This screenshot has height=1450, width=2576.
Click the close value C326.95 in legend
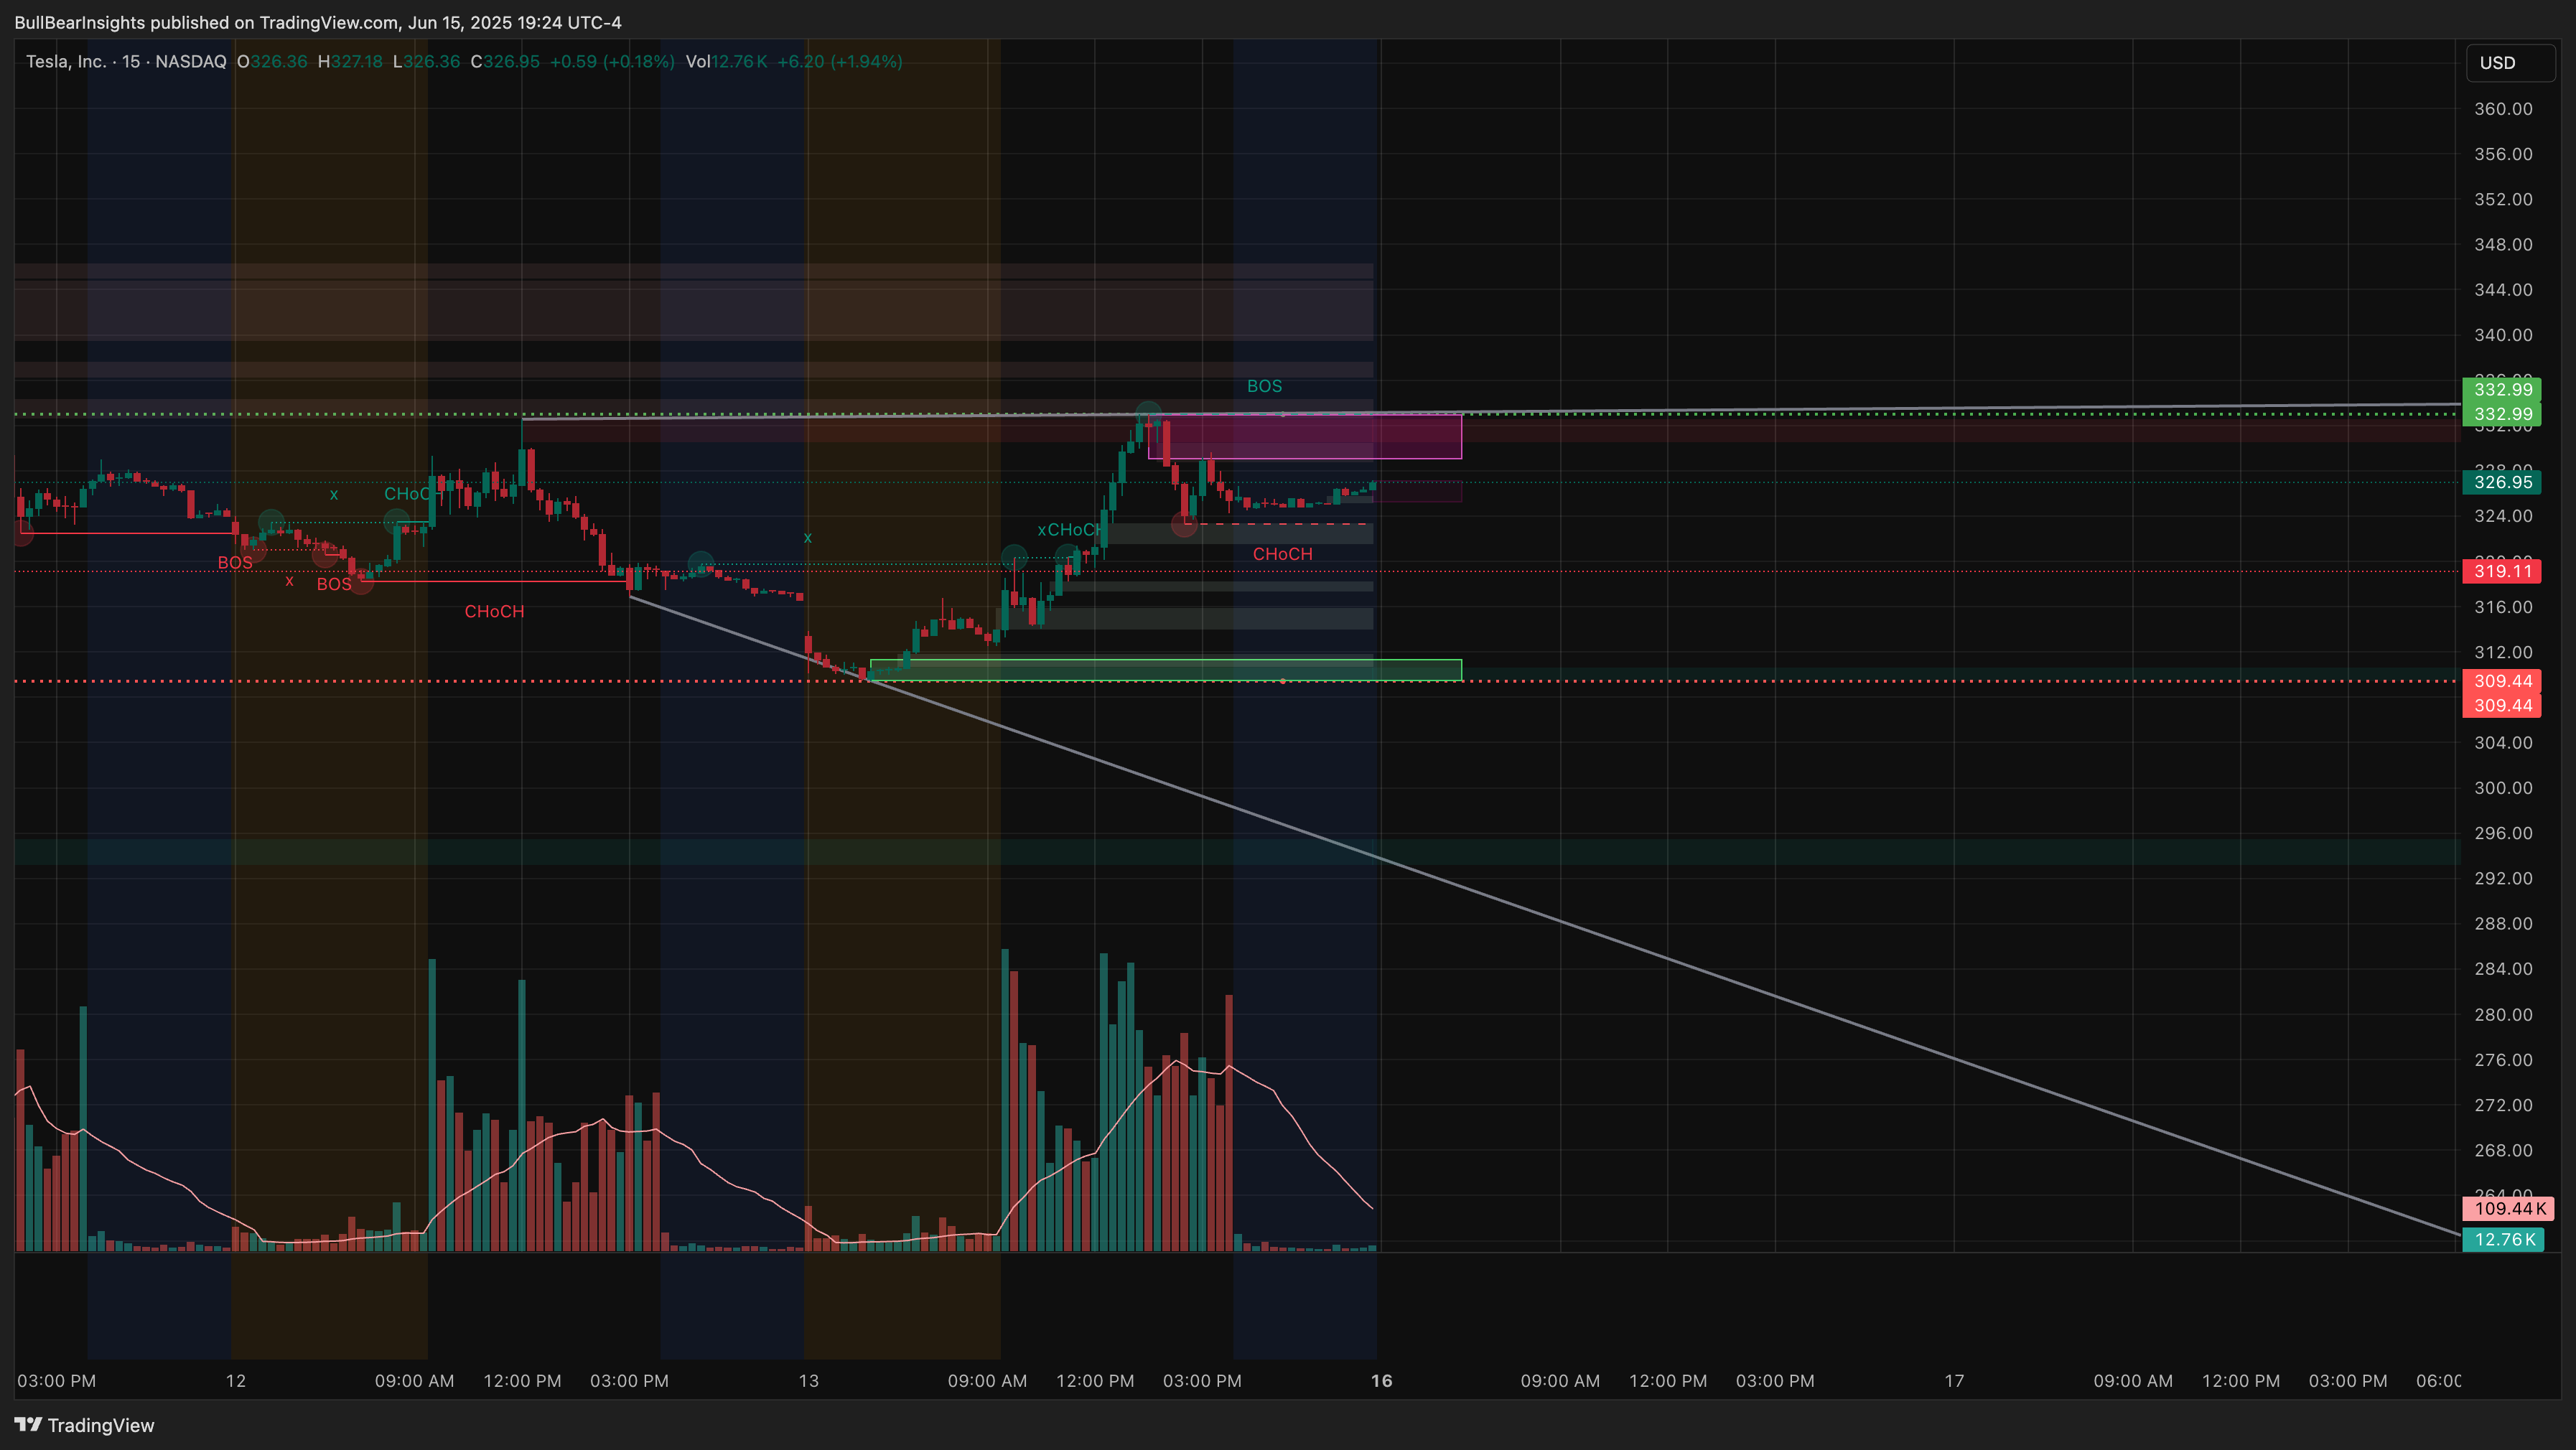(505, 61)
